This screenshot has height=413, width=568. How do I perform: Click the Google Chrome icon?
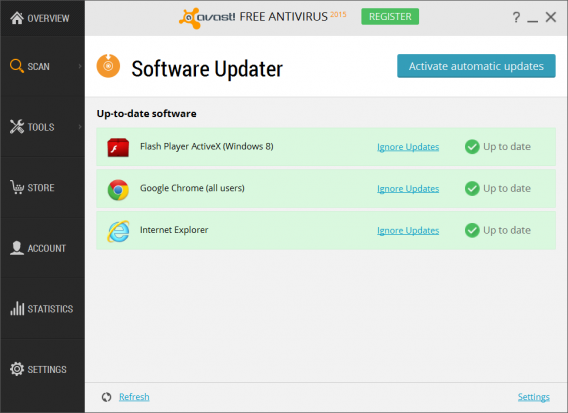tap(118, 189)
